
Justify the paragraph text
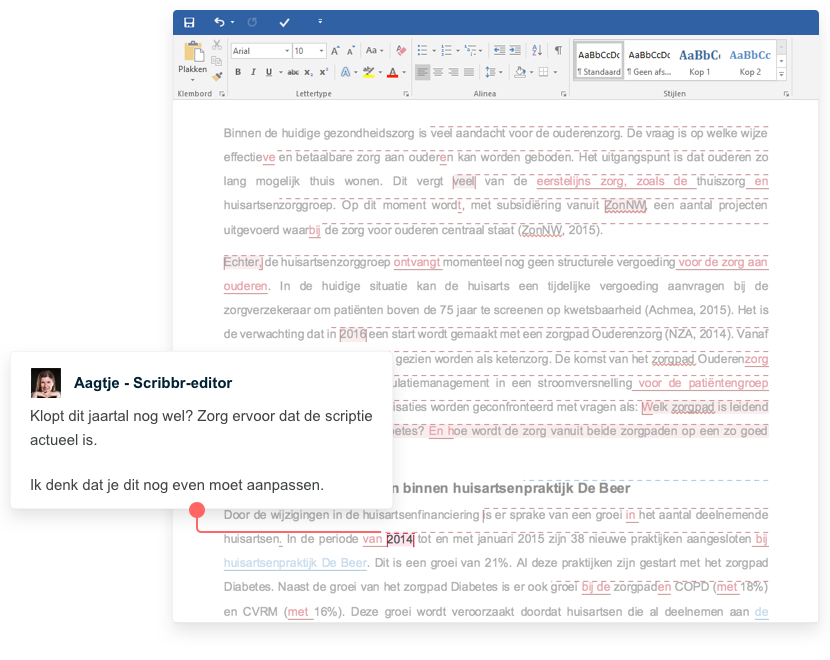(469, 73)
